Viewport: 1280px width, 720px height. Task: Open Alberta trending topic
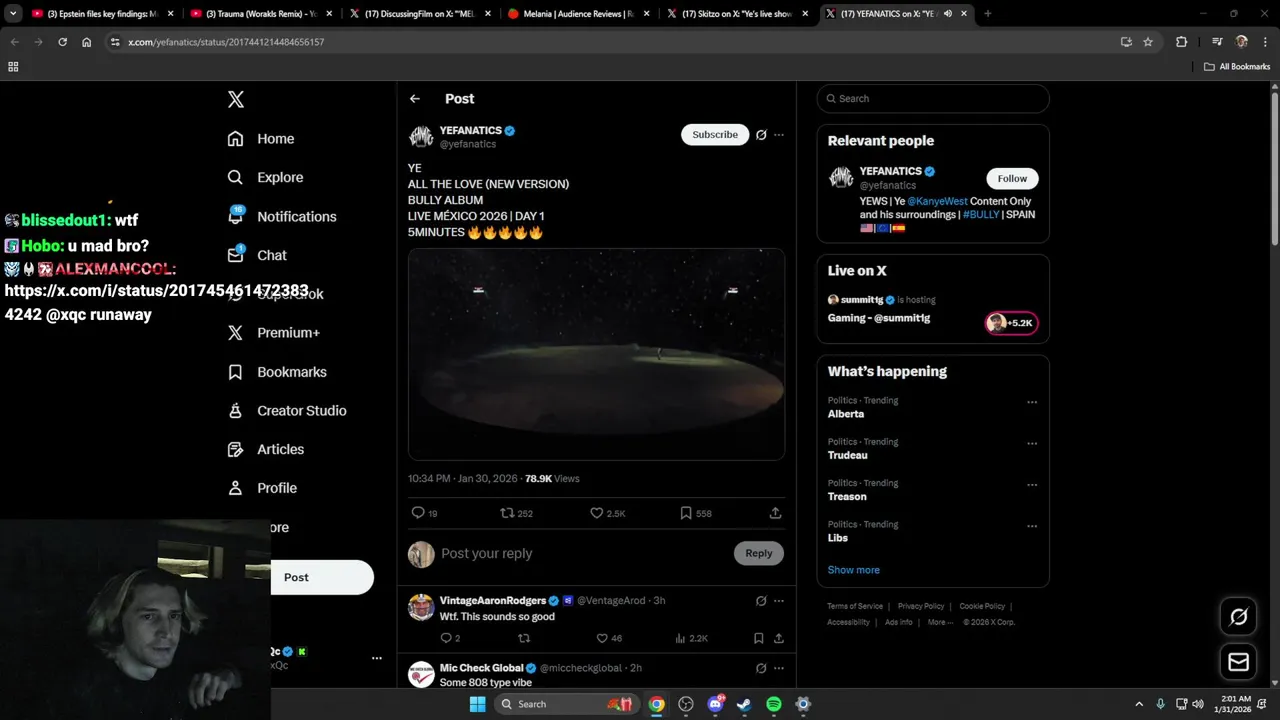pos(846,414)
